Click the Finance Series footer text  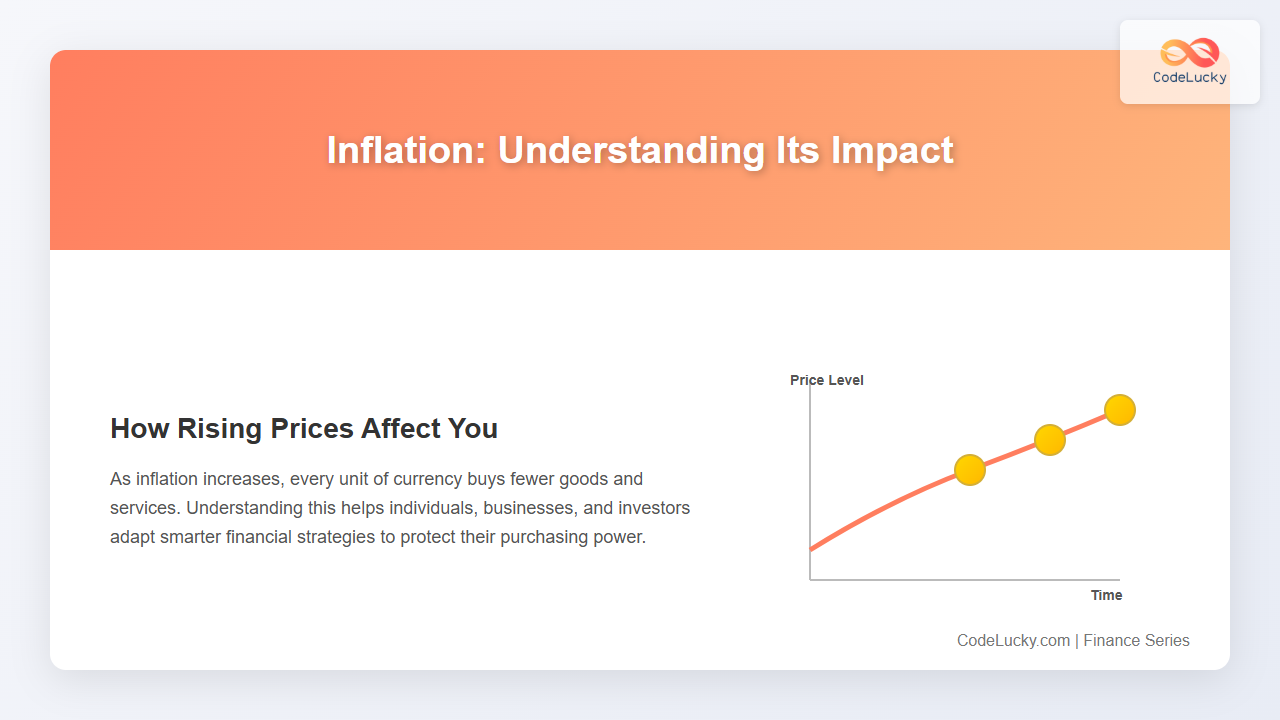(1137, 640)
